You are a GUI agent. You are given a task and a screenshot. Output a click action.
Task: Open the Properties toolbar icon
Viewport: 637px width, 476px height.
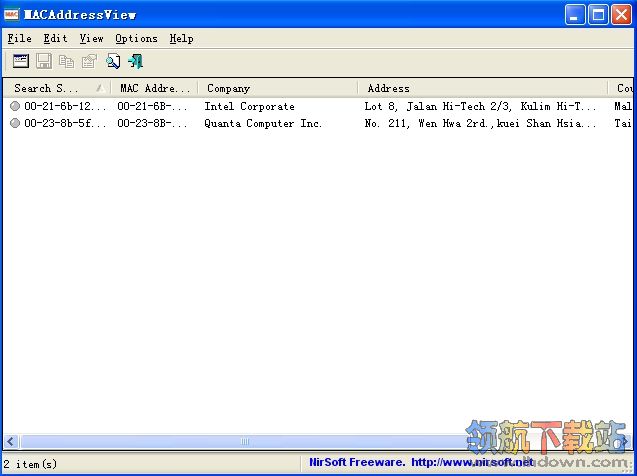pyautogui.click(x=89, y=61)
